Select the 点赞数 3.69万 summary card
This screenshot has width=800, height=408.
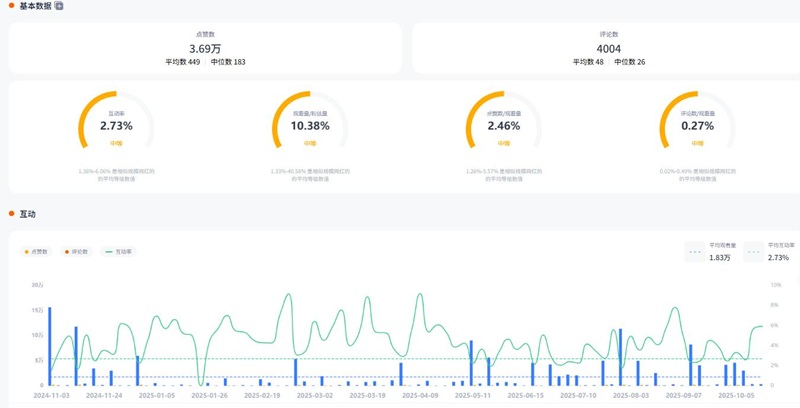(x=205, y=47)
